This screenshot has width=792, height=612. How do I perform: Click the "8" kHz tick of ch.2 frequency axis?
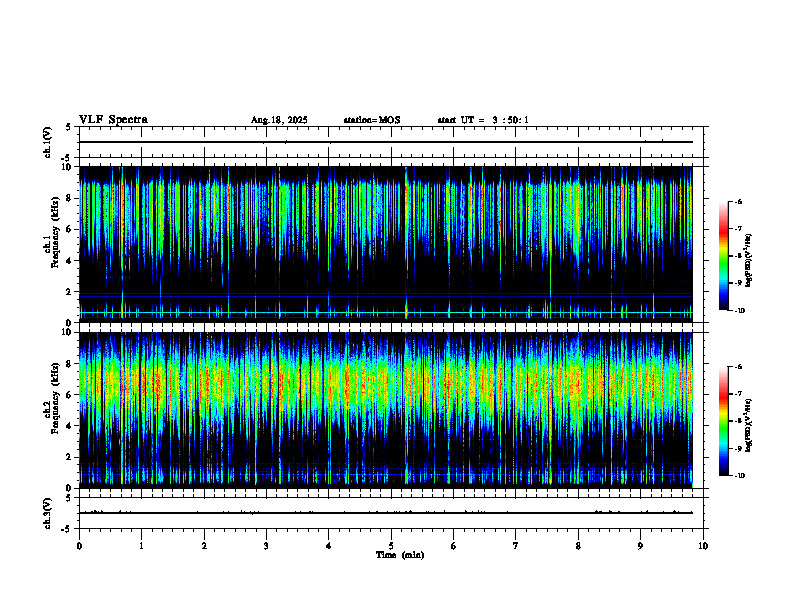click(x=69, y=364)
